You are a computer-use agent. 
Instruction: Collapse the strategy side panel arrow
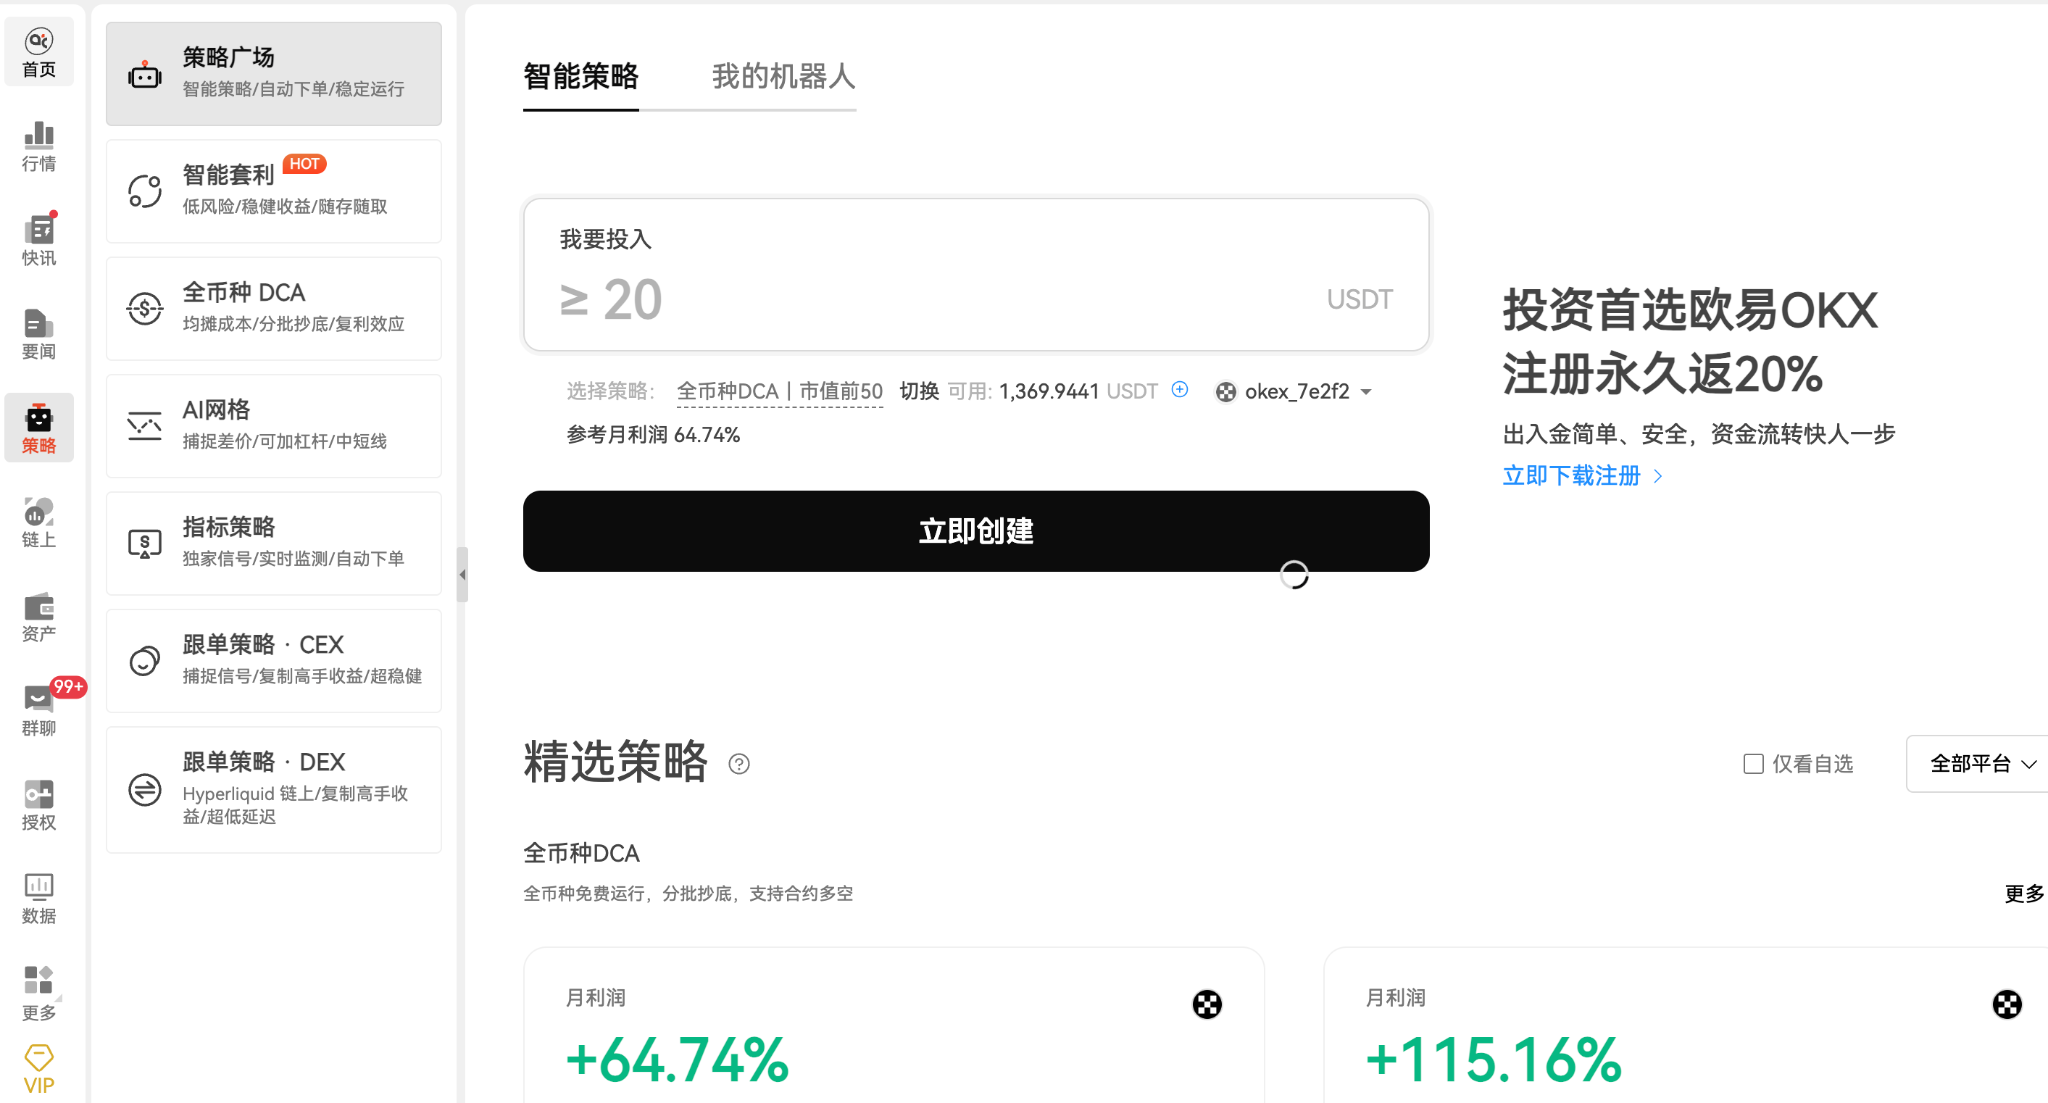[462, 575]
